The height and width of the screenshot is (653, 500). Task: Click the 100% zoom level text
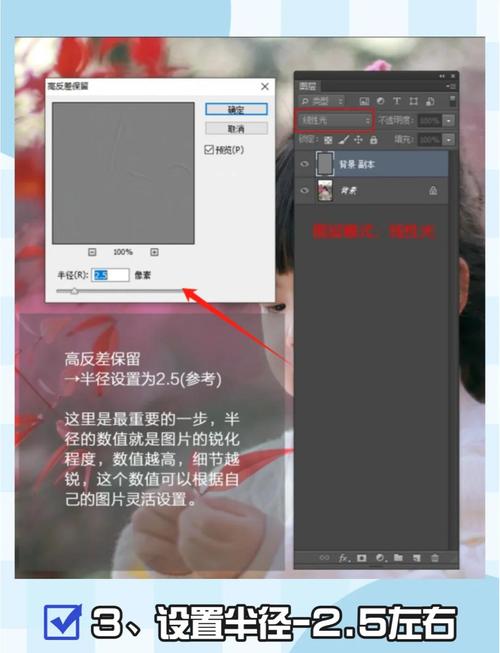point(123,252)
